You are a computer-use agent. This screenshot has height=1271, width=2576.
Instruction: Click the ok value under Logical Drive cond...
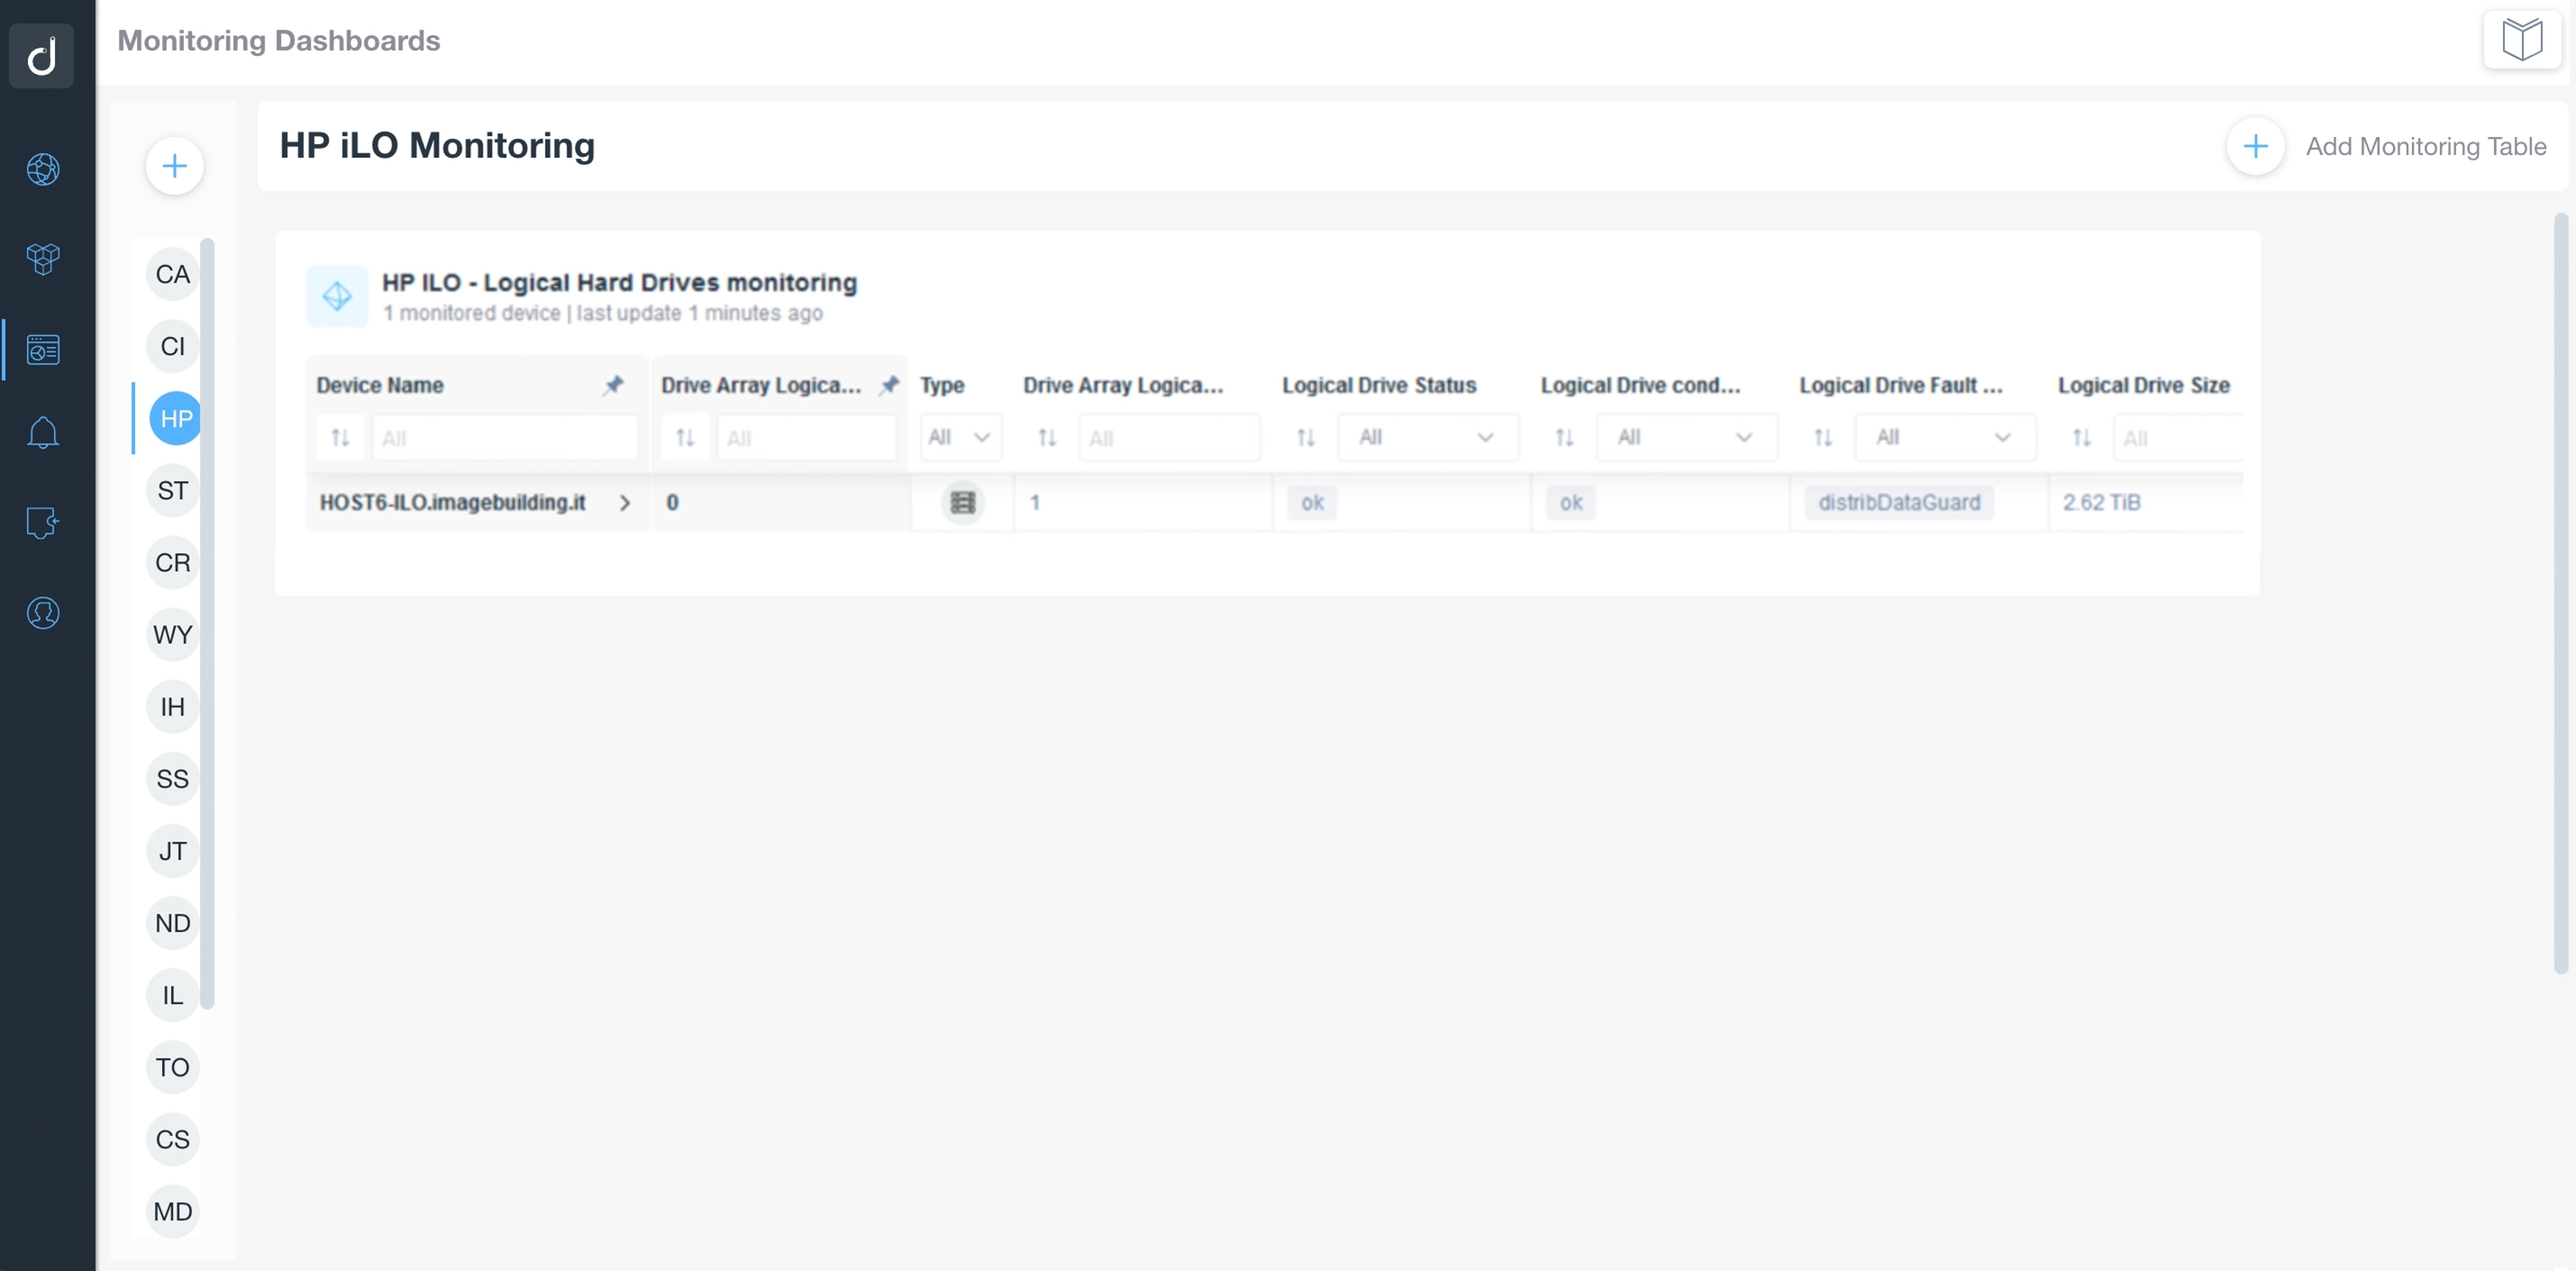[x=1571, y=502]
